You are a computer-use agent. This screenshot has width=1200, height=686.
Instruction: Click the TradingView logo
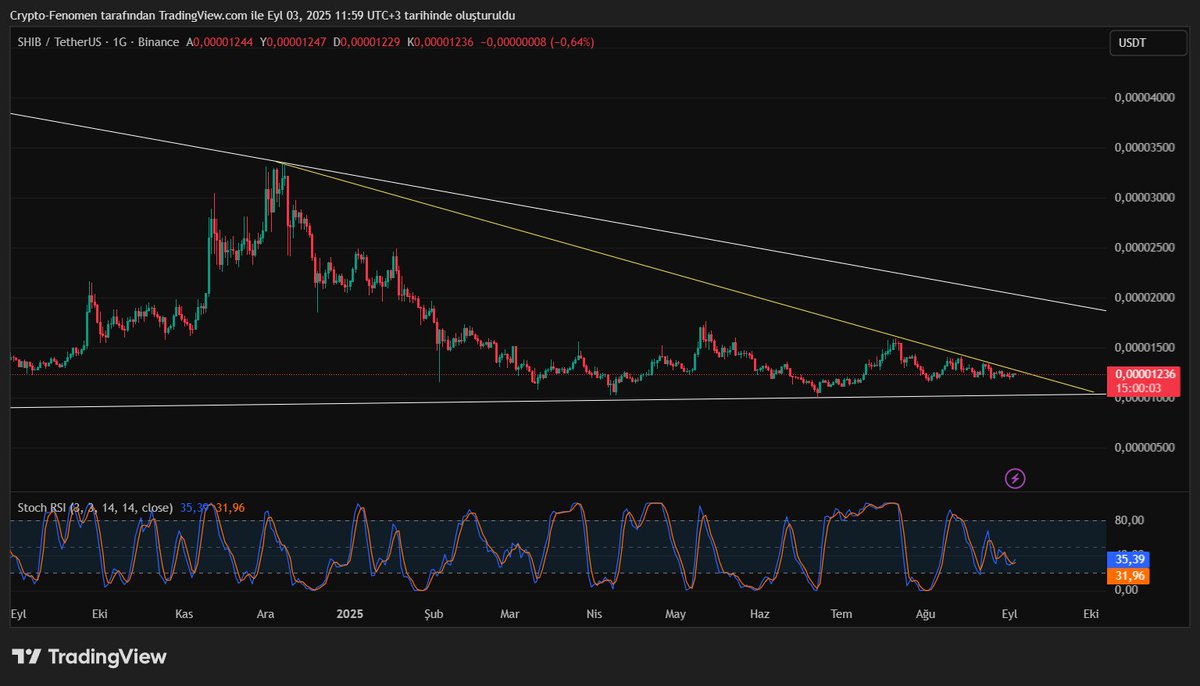coord(89,657)
